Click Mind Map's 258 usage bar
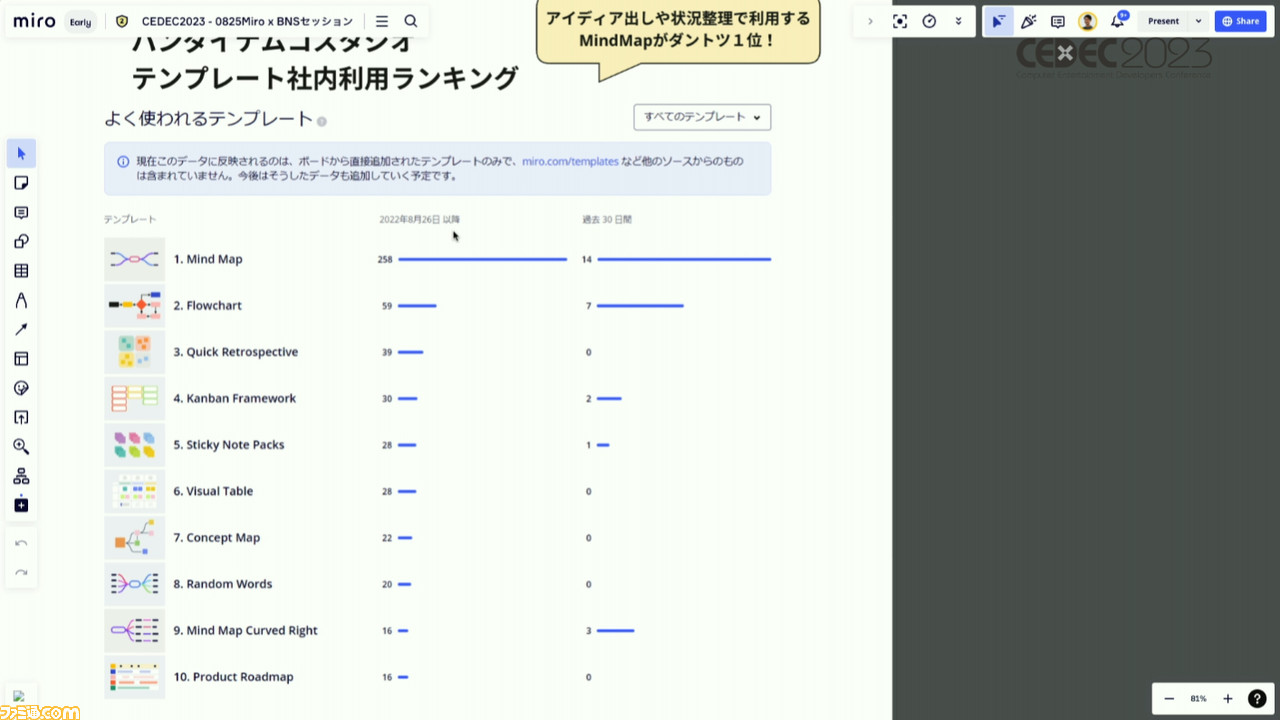 482,259
